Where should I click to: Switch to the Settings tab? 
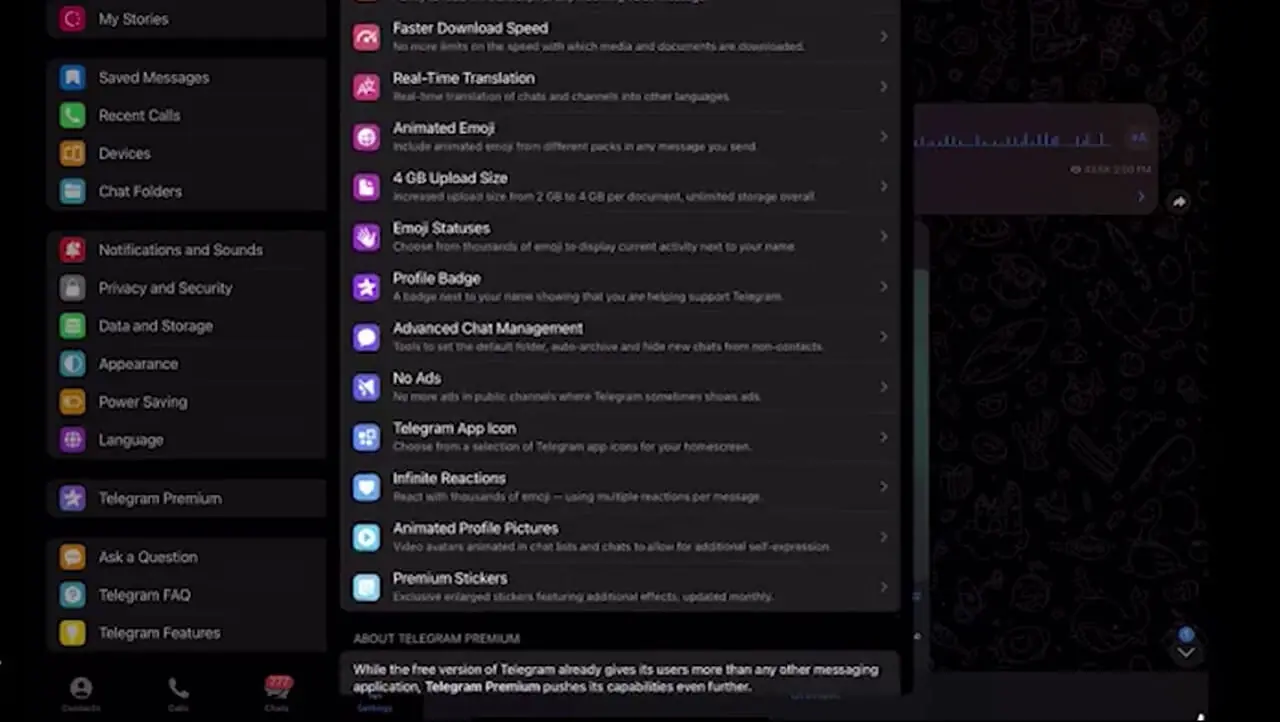pyautogui.click(x=375, y=701)
